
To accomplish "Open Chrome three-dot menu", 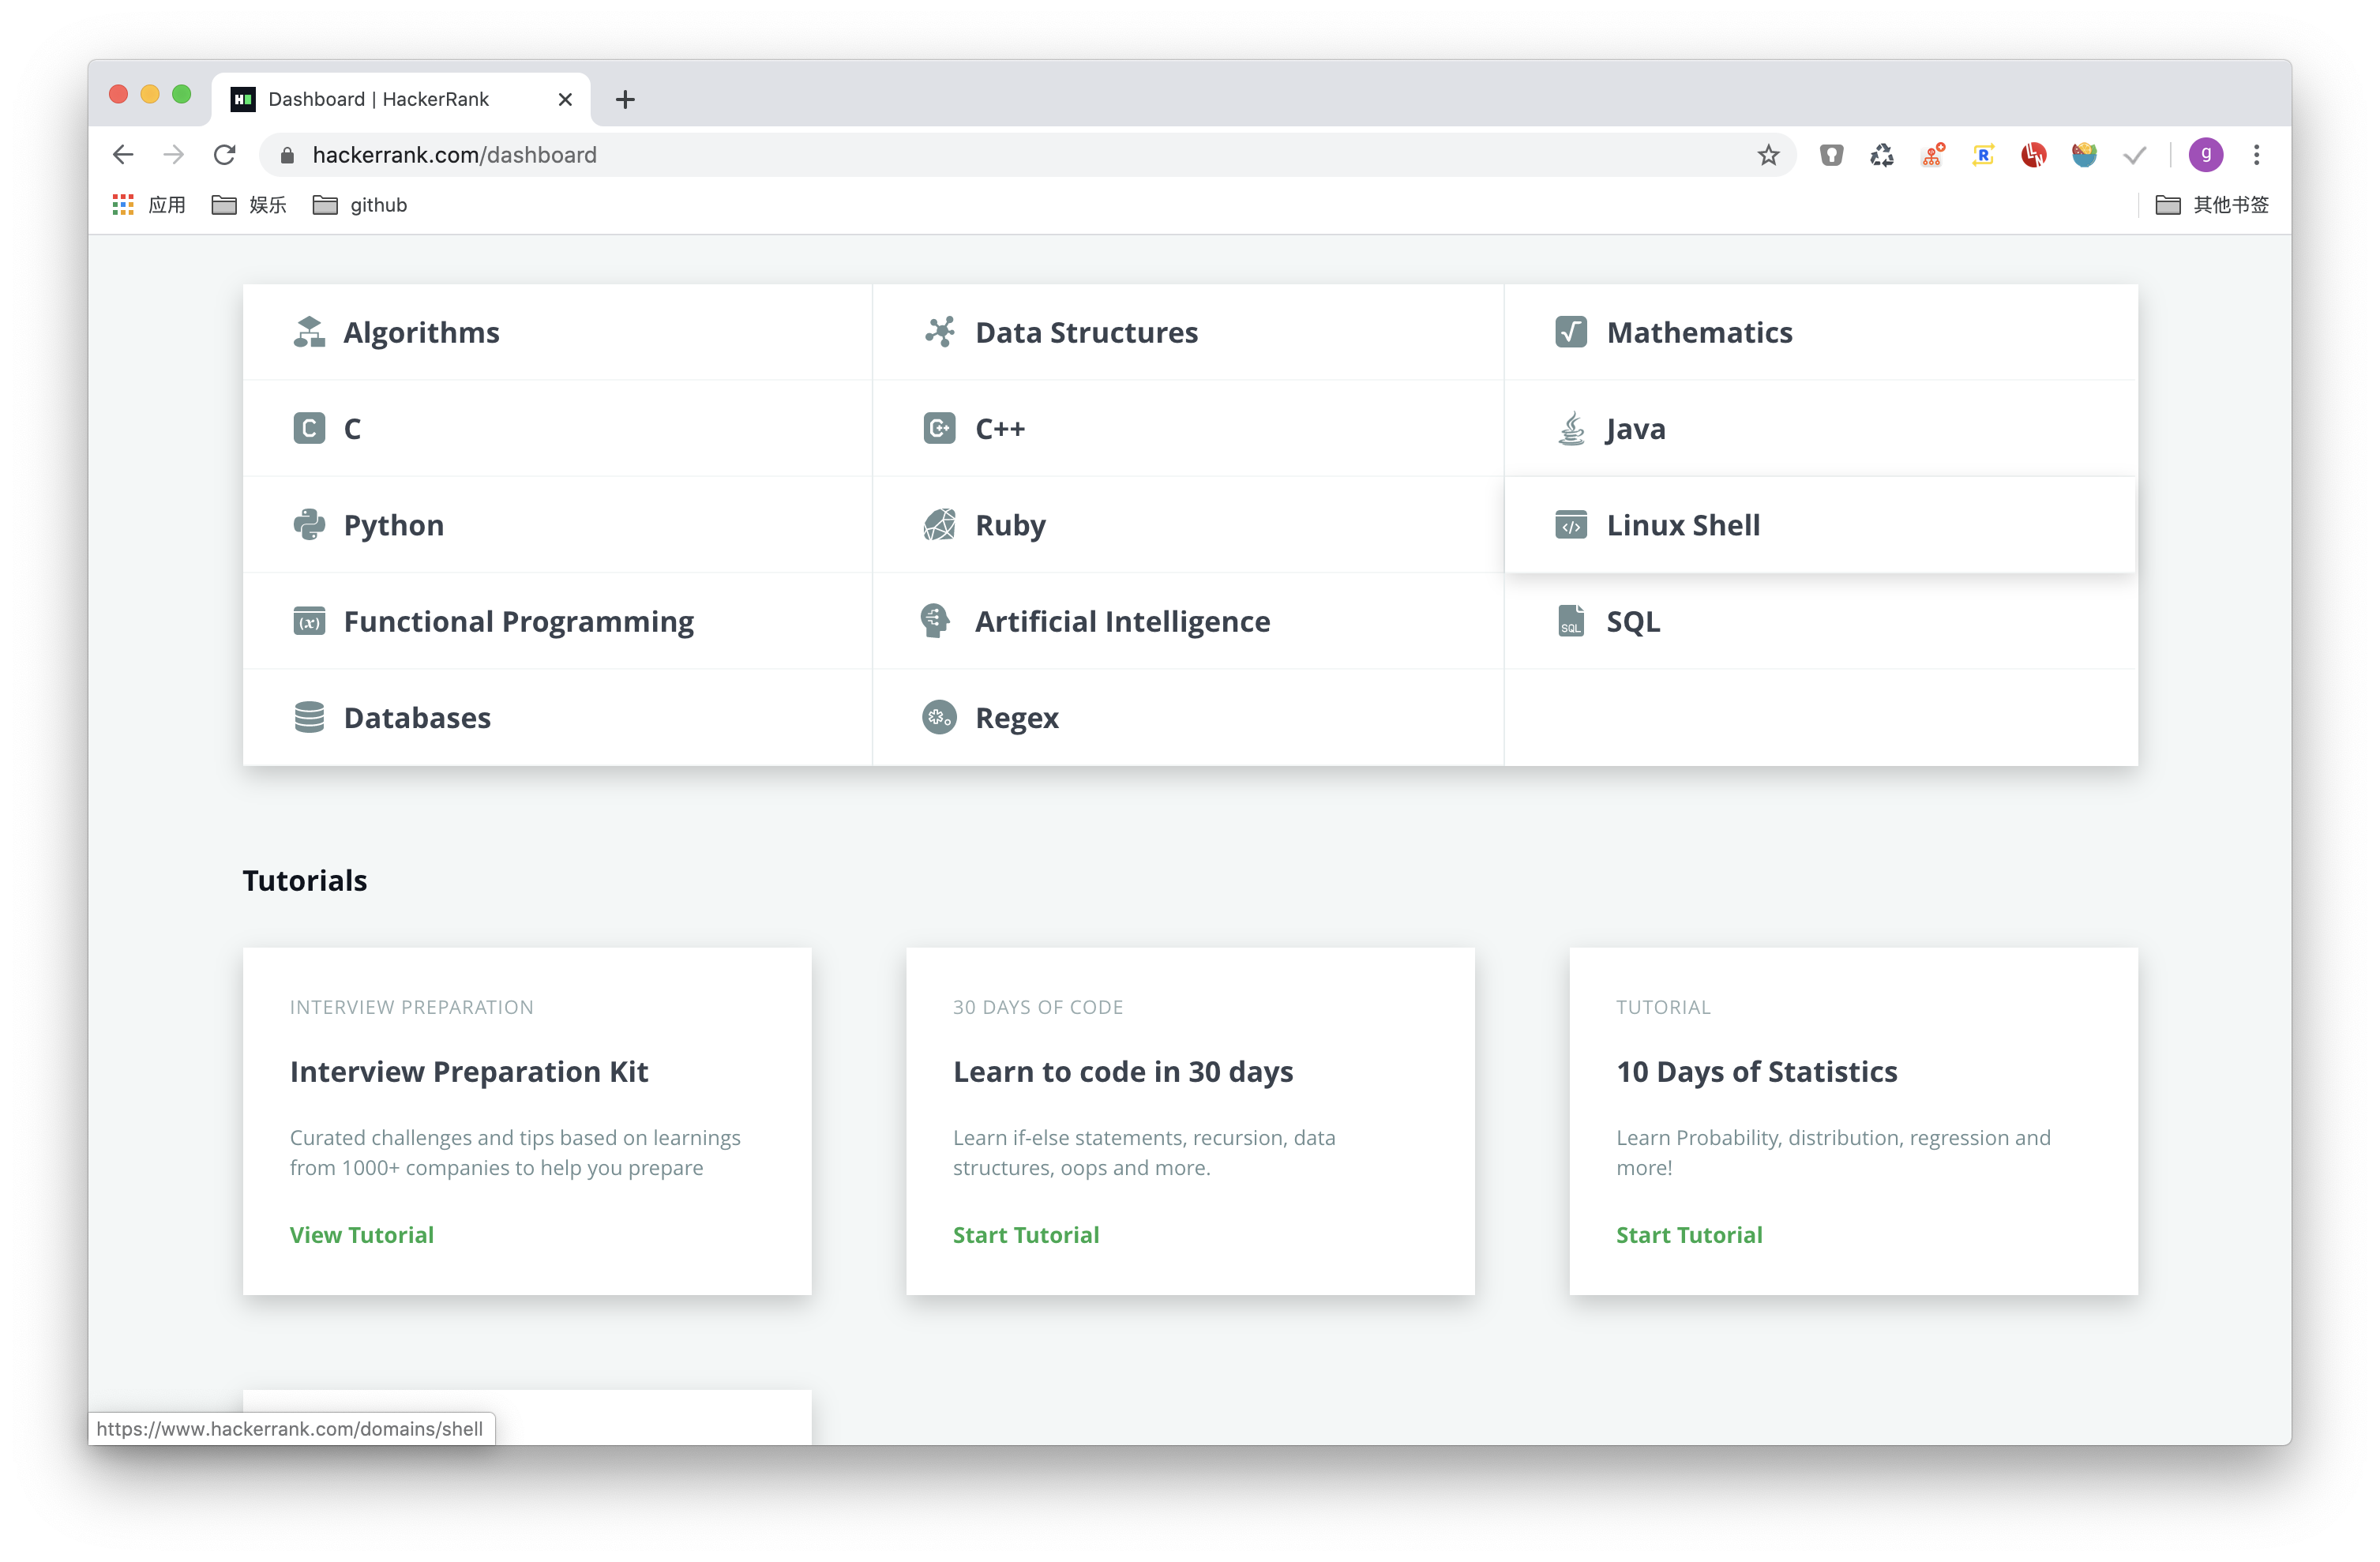I will pyautogui.click(x=2256, y=155).
